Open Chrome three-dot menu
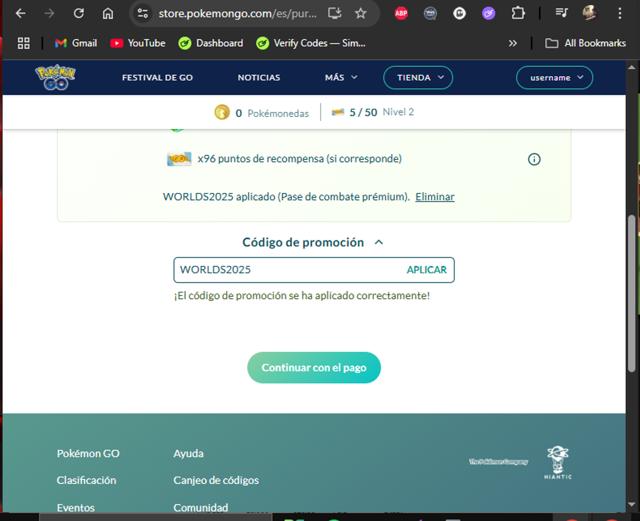640x521 pixels. 620,13
